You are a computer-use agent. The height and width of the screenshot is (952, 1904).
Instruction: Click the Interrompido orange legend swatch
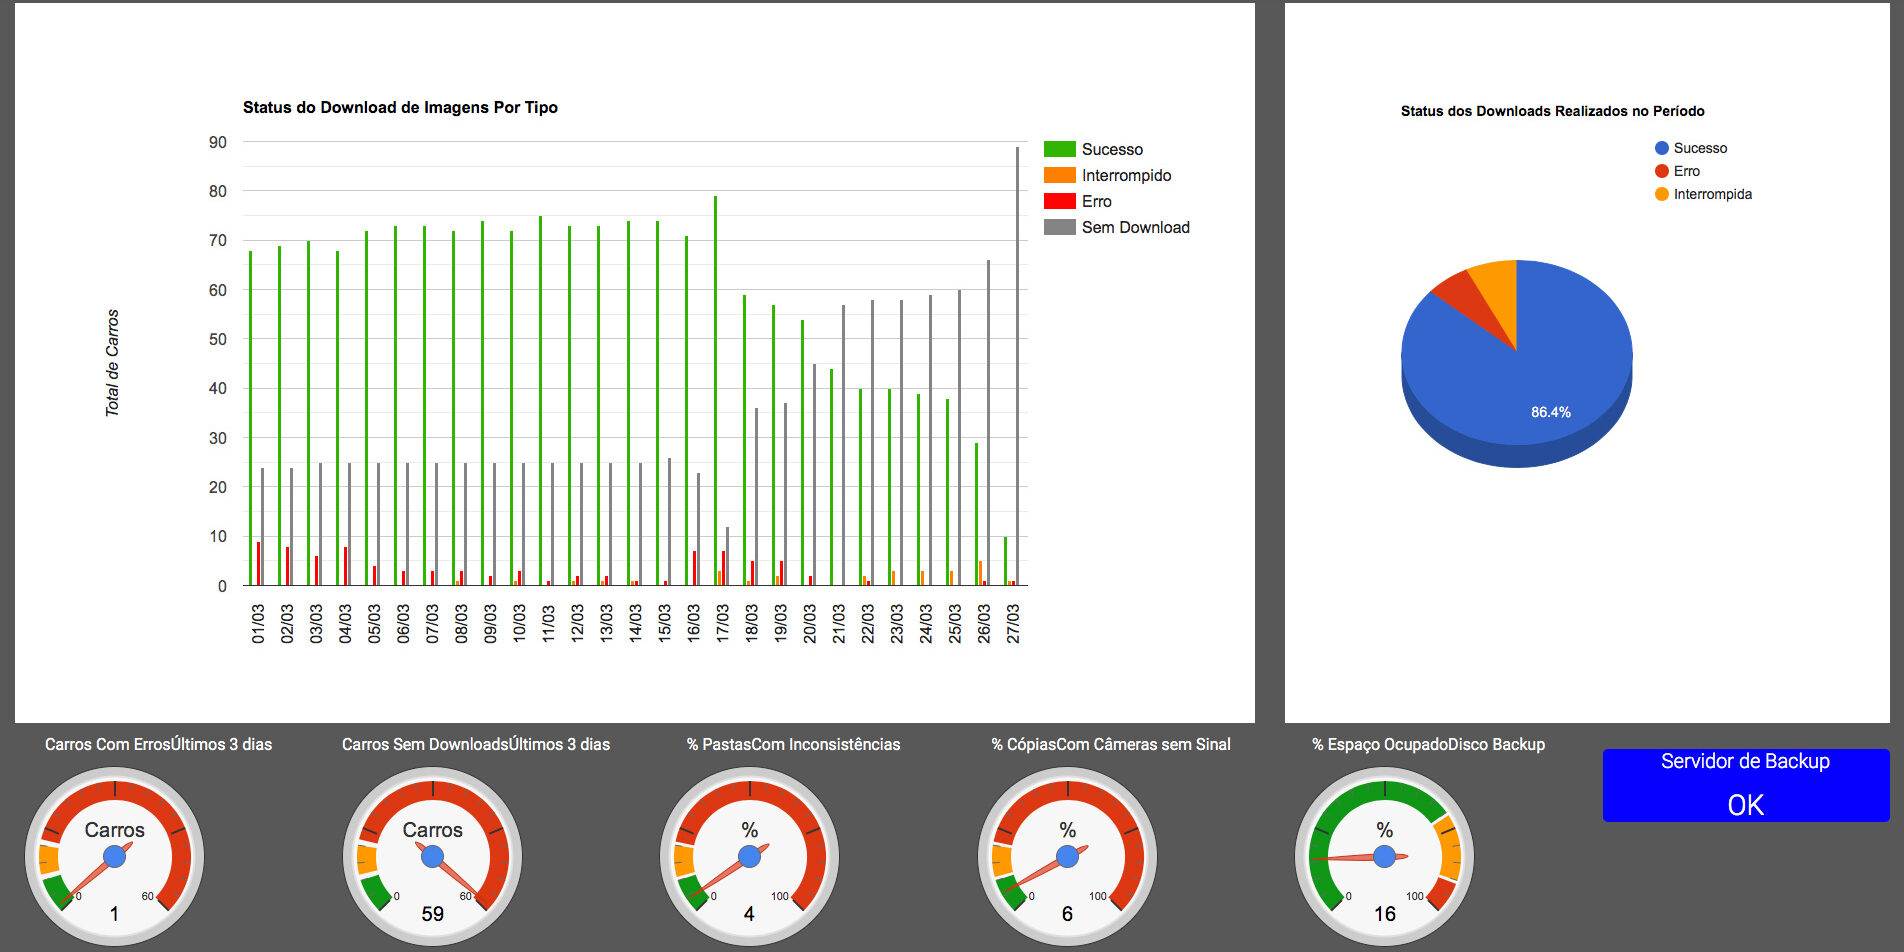point(1059,175)
